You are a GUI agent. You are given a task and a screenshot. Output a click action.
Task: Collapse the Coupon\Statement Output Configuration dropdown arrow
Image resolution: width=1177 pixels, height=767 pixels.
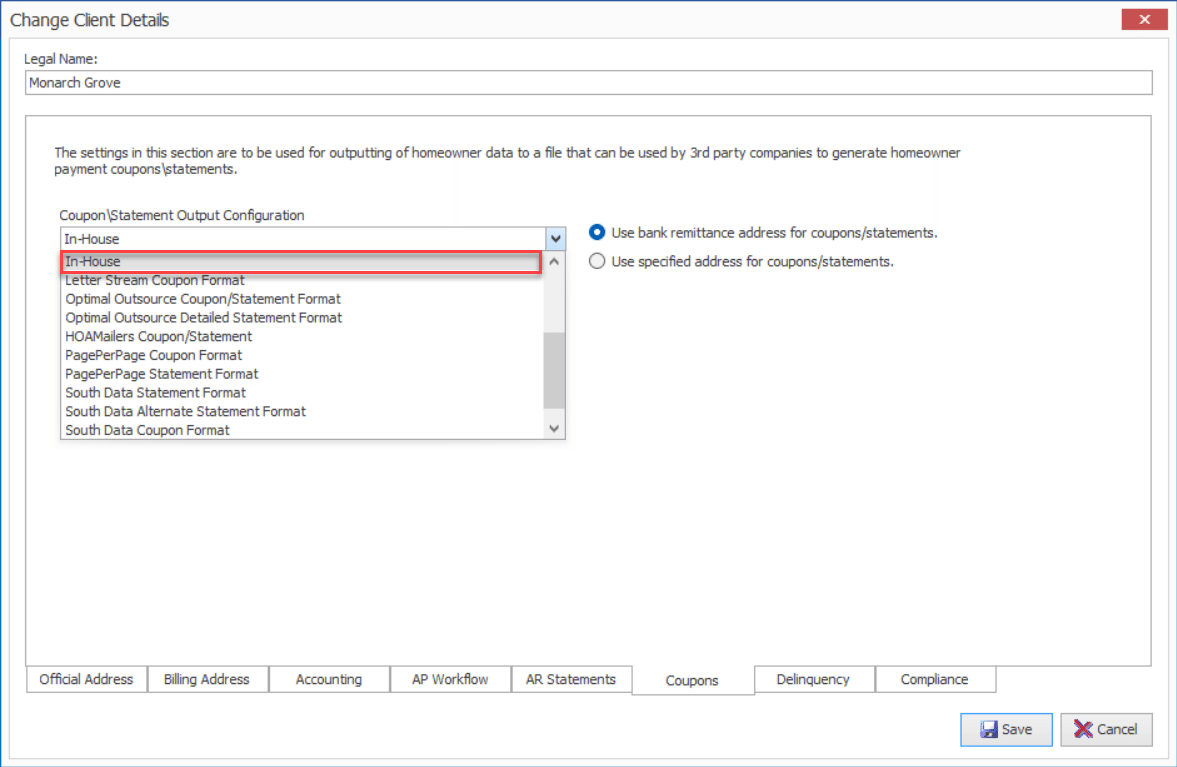click(555, 239)
